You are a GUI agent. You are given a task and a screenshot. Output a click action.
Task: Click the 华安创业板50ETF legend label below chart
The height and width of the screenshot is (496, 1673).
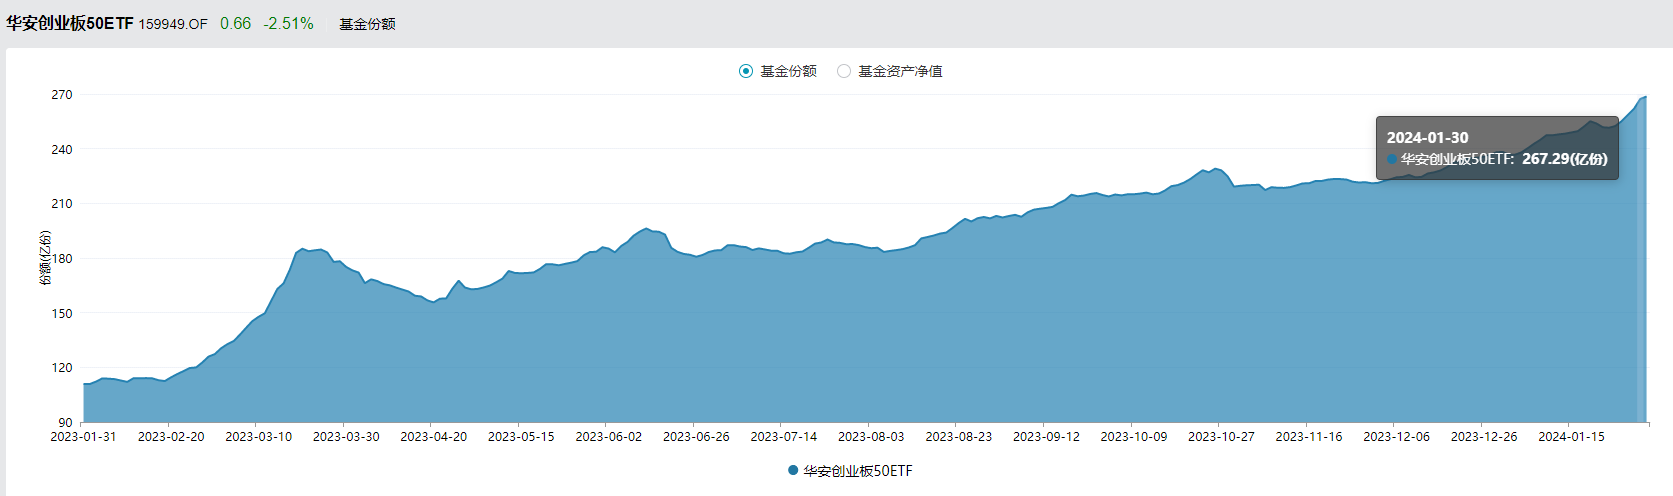coord(858,471)
